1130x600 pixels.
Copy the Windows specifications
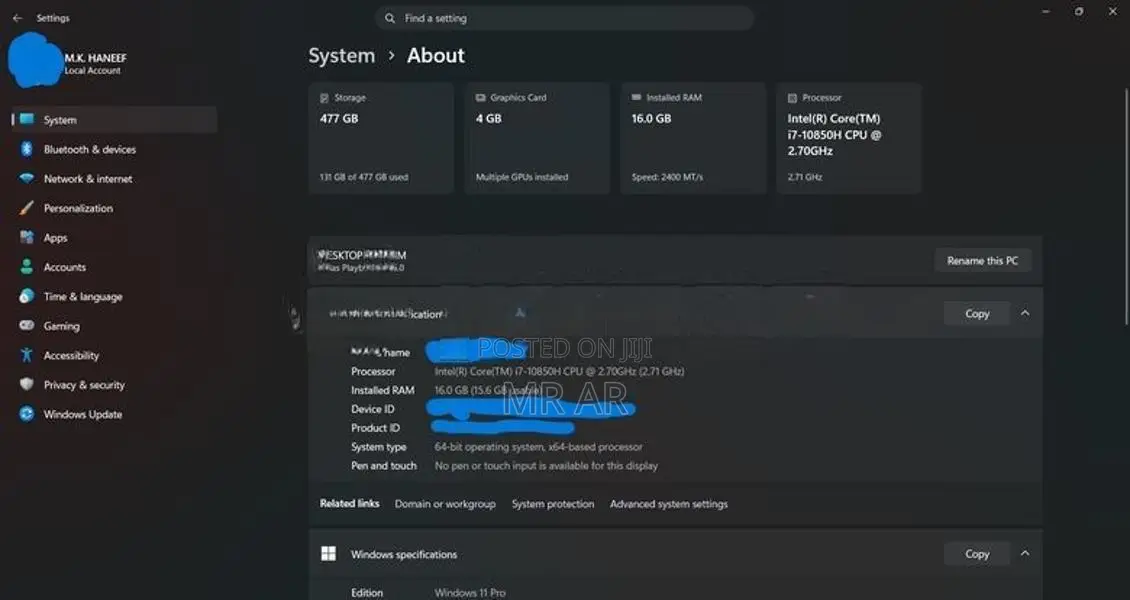[x=977, y=554]
